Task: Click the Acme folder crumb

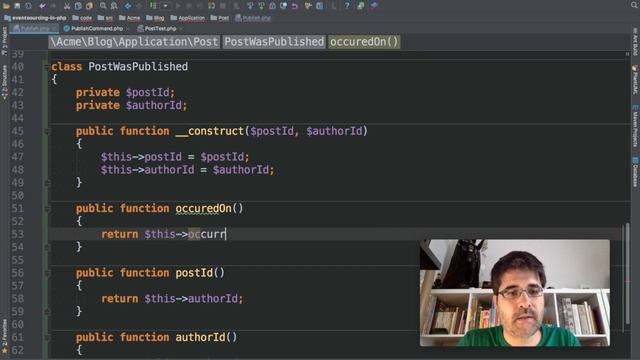Action: [129, 18]
